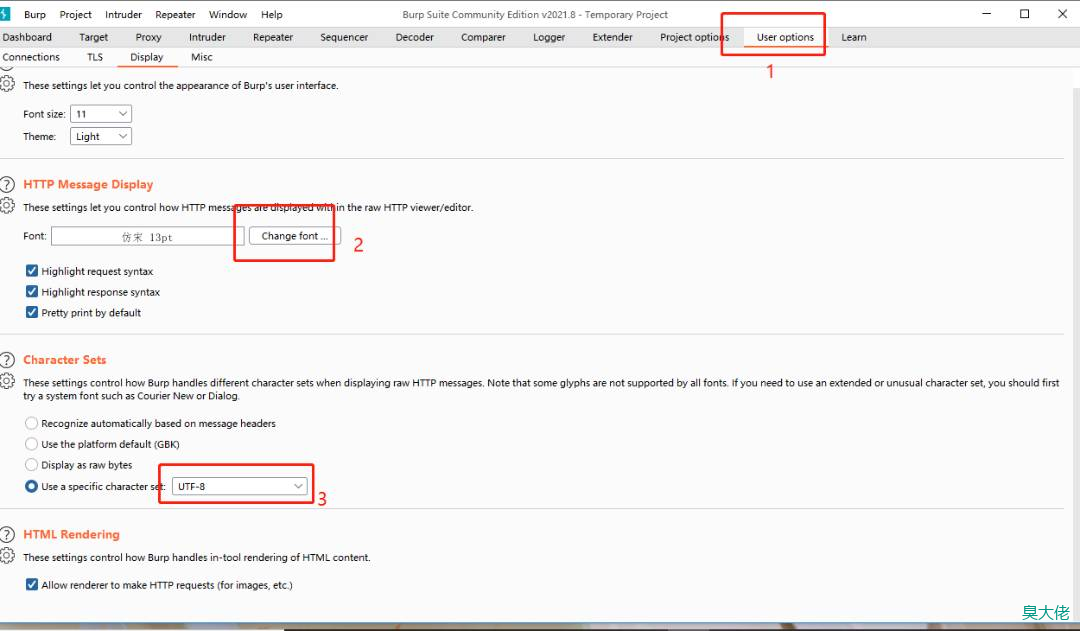The image size is (1080, 631).
Task: Open the Burp menu
Action: (x=34, y=14)
